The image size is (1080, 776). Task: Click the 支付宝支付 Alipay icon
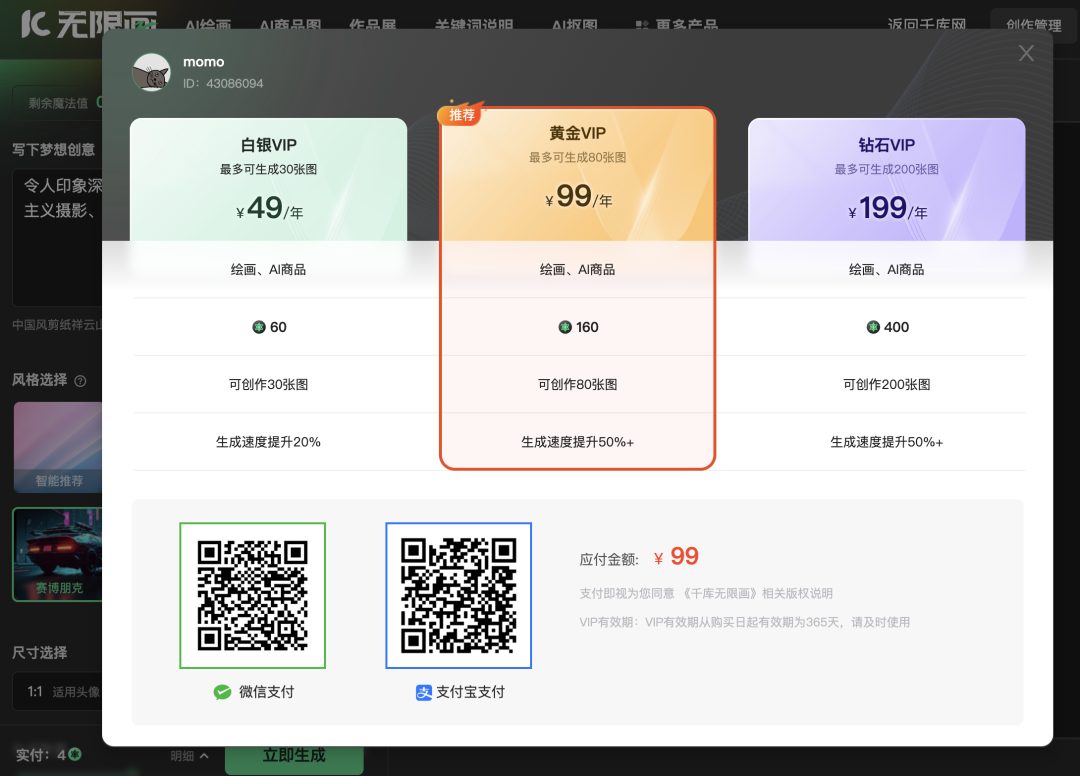[423, 691]
